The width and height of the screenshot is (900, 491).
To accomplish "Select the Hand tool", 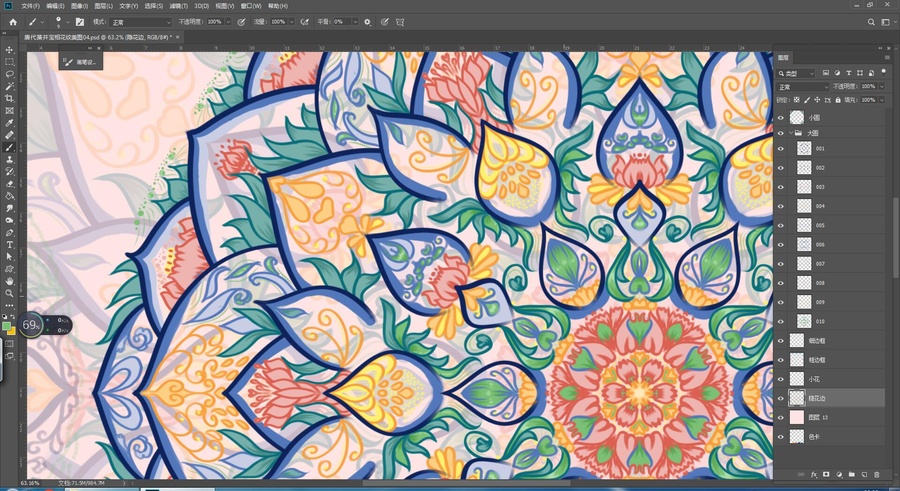I will (9, 281).
